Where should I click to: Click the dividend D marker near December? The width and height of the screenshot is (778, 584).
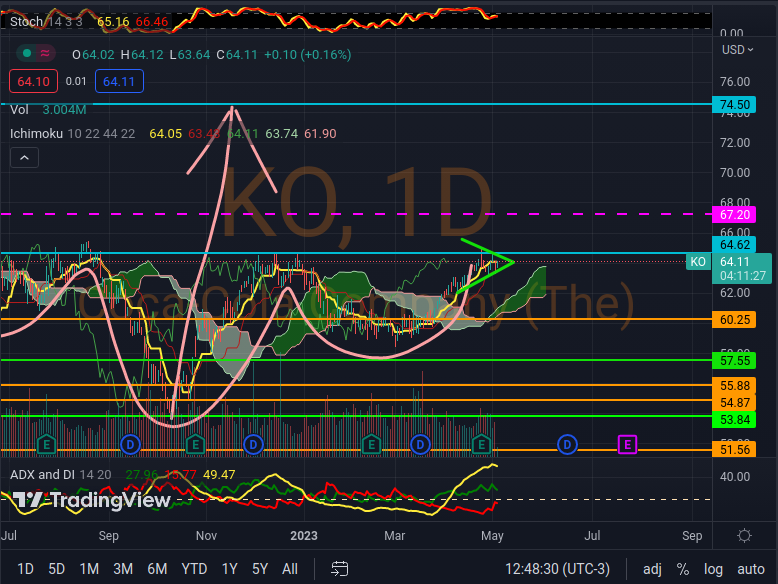[253, 445]
